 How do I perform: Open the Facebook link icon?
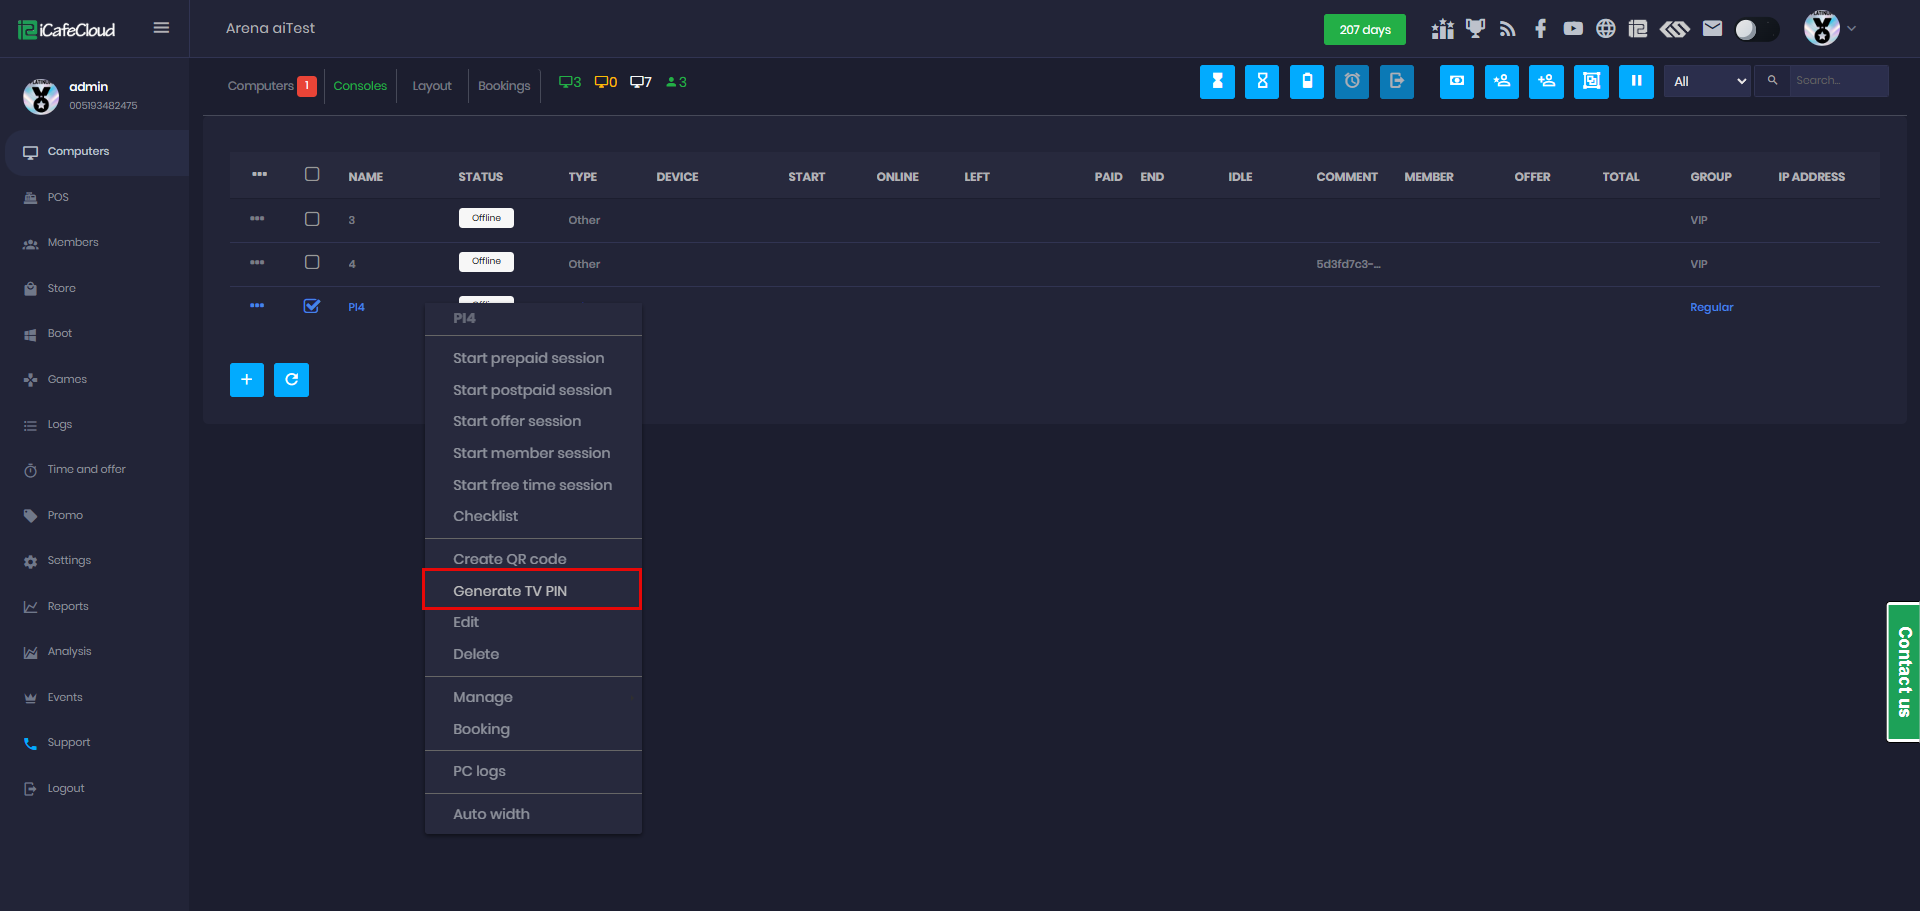(x=1540, y=29)
